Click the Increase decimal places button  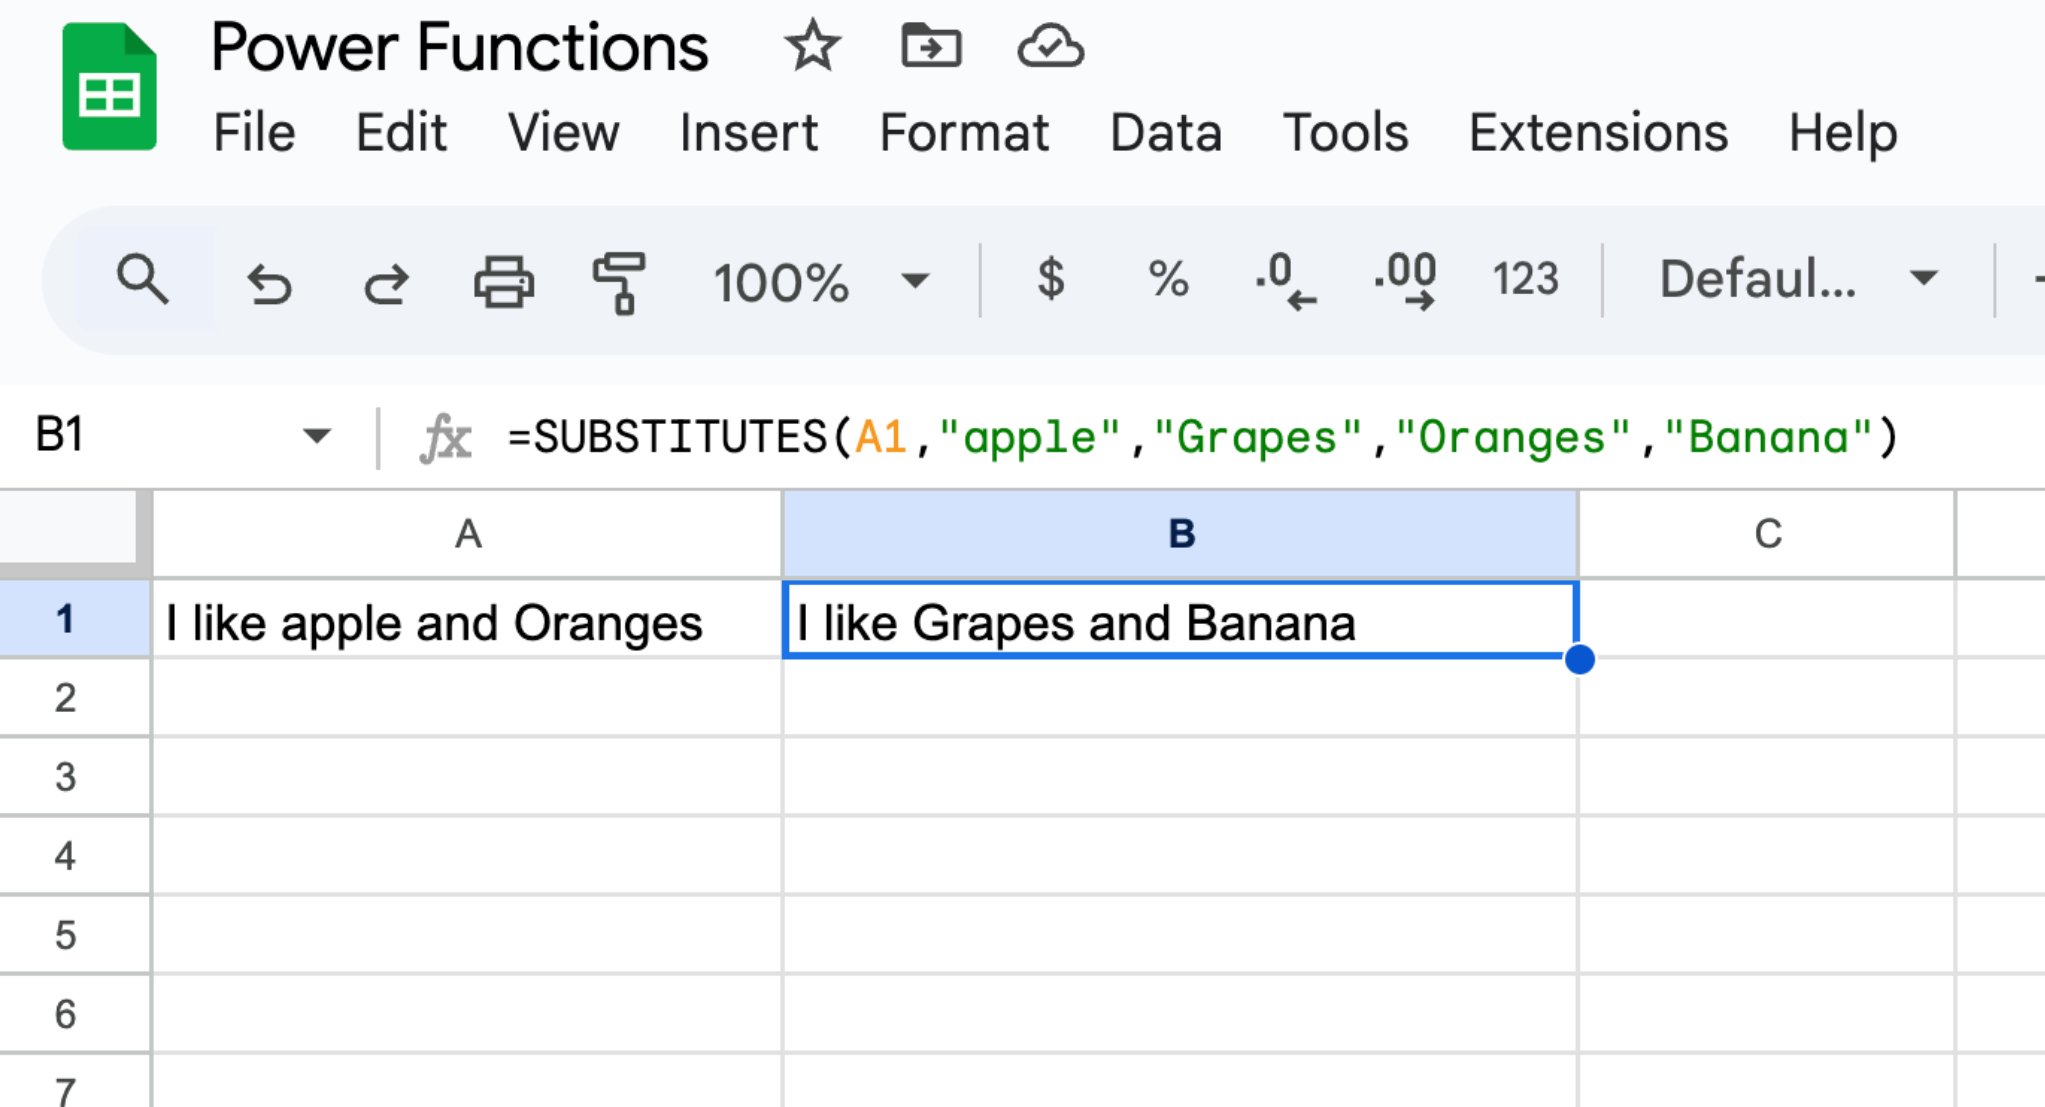pyautogui.click(x=1405, y=281)
